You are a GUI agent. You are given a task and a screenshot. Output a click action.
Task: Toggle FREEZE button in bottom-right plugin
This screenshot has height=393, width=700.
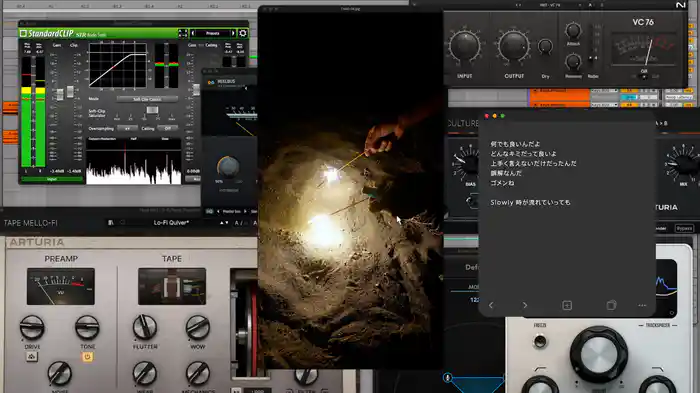coord(540,341)
